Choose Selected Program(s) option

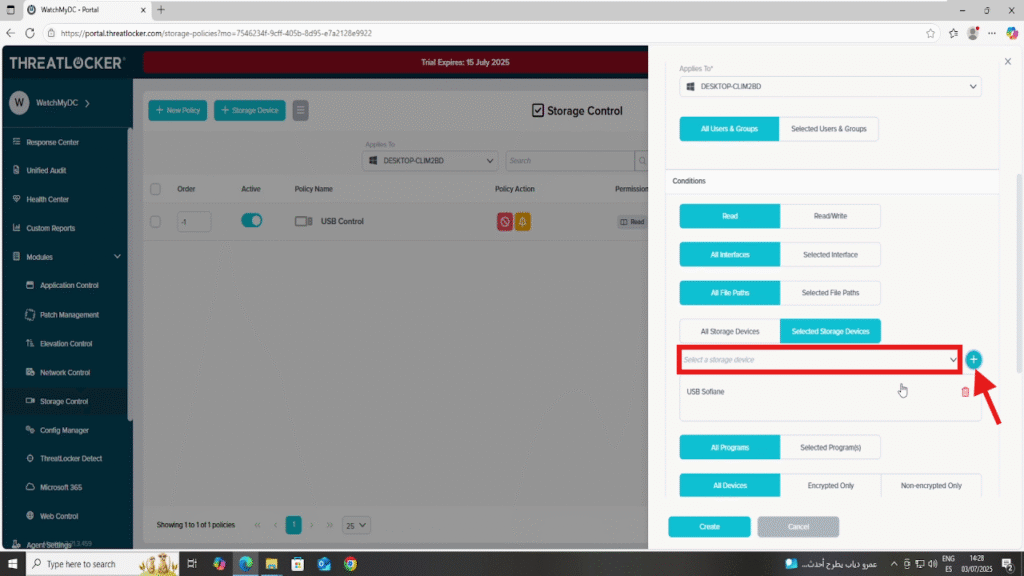(x=830, y=447)
